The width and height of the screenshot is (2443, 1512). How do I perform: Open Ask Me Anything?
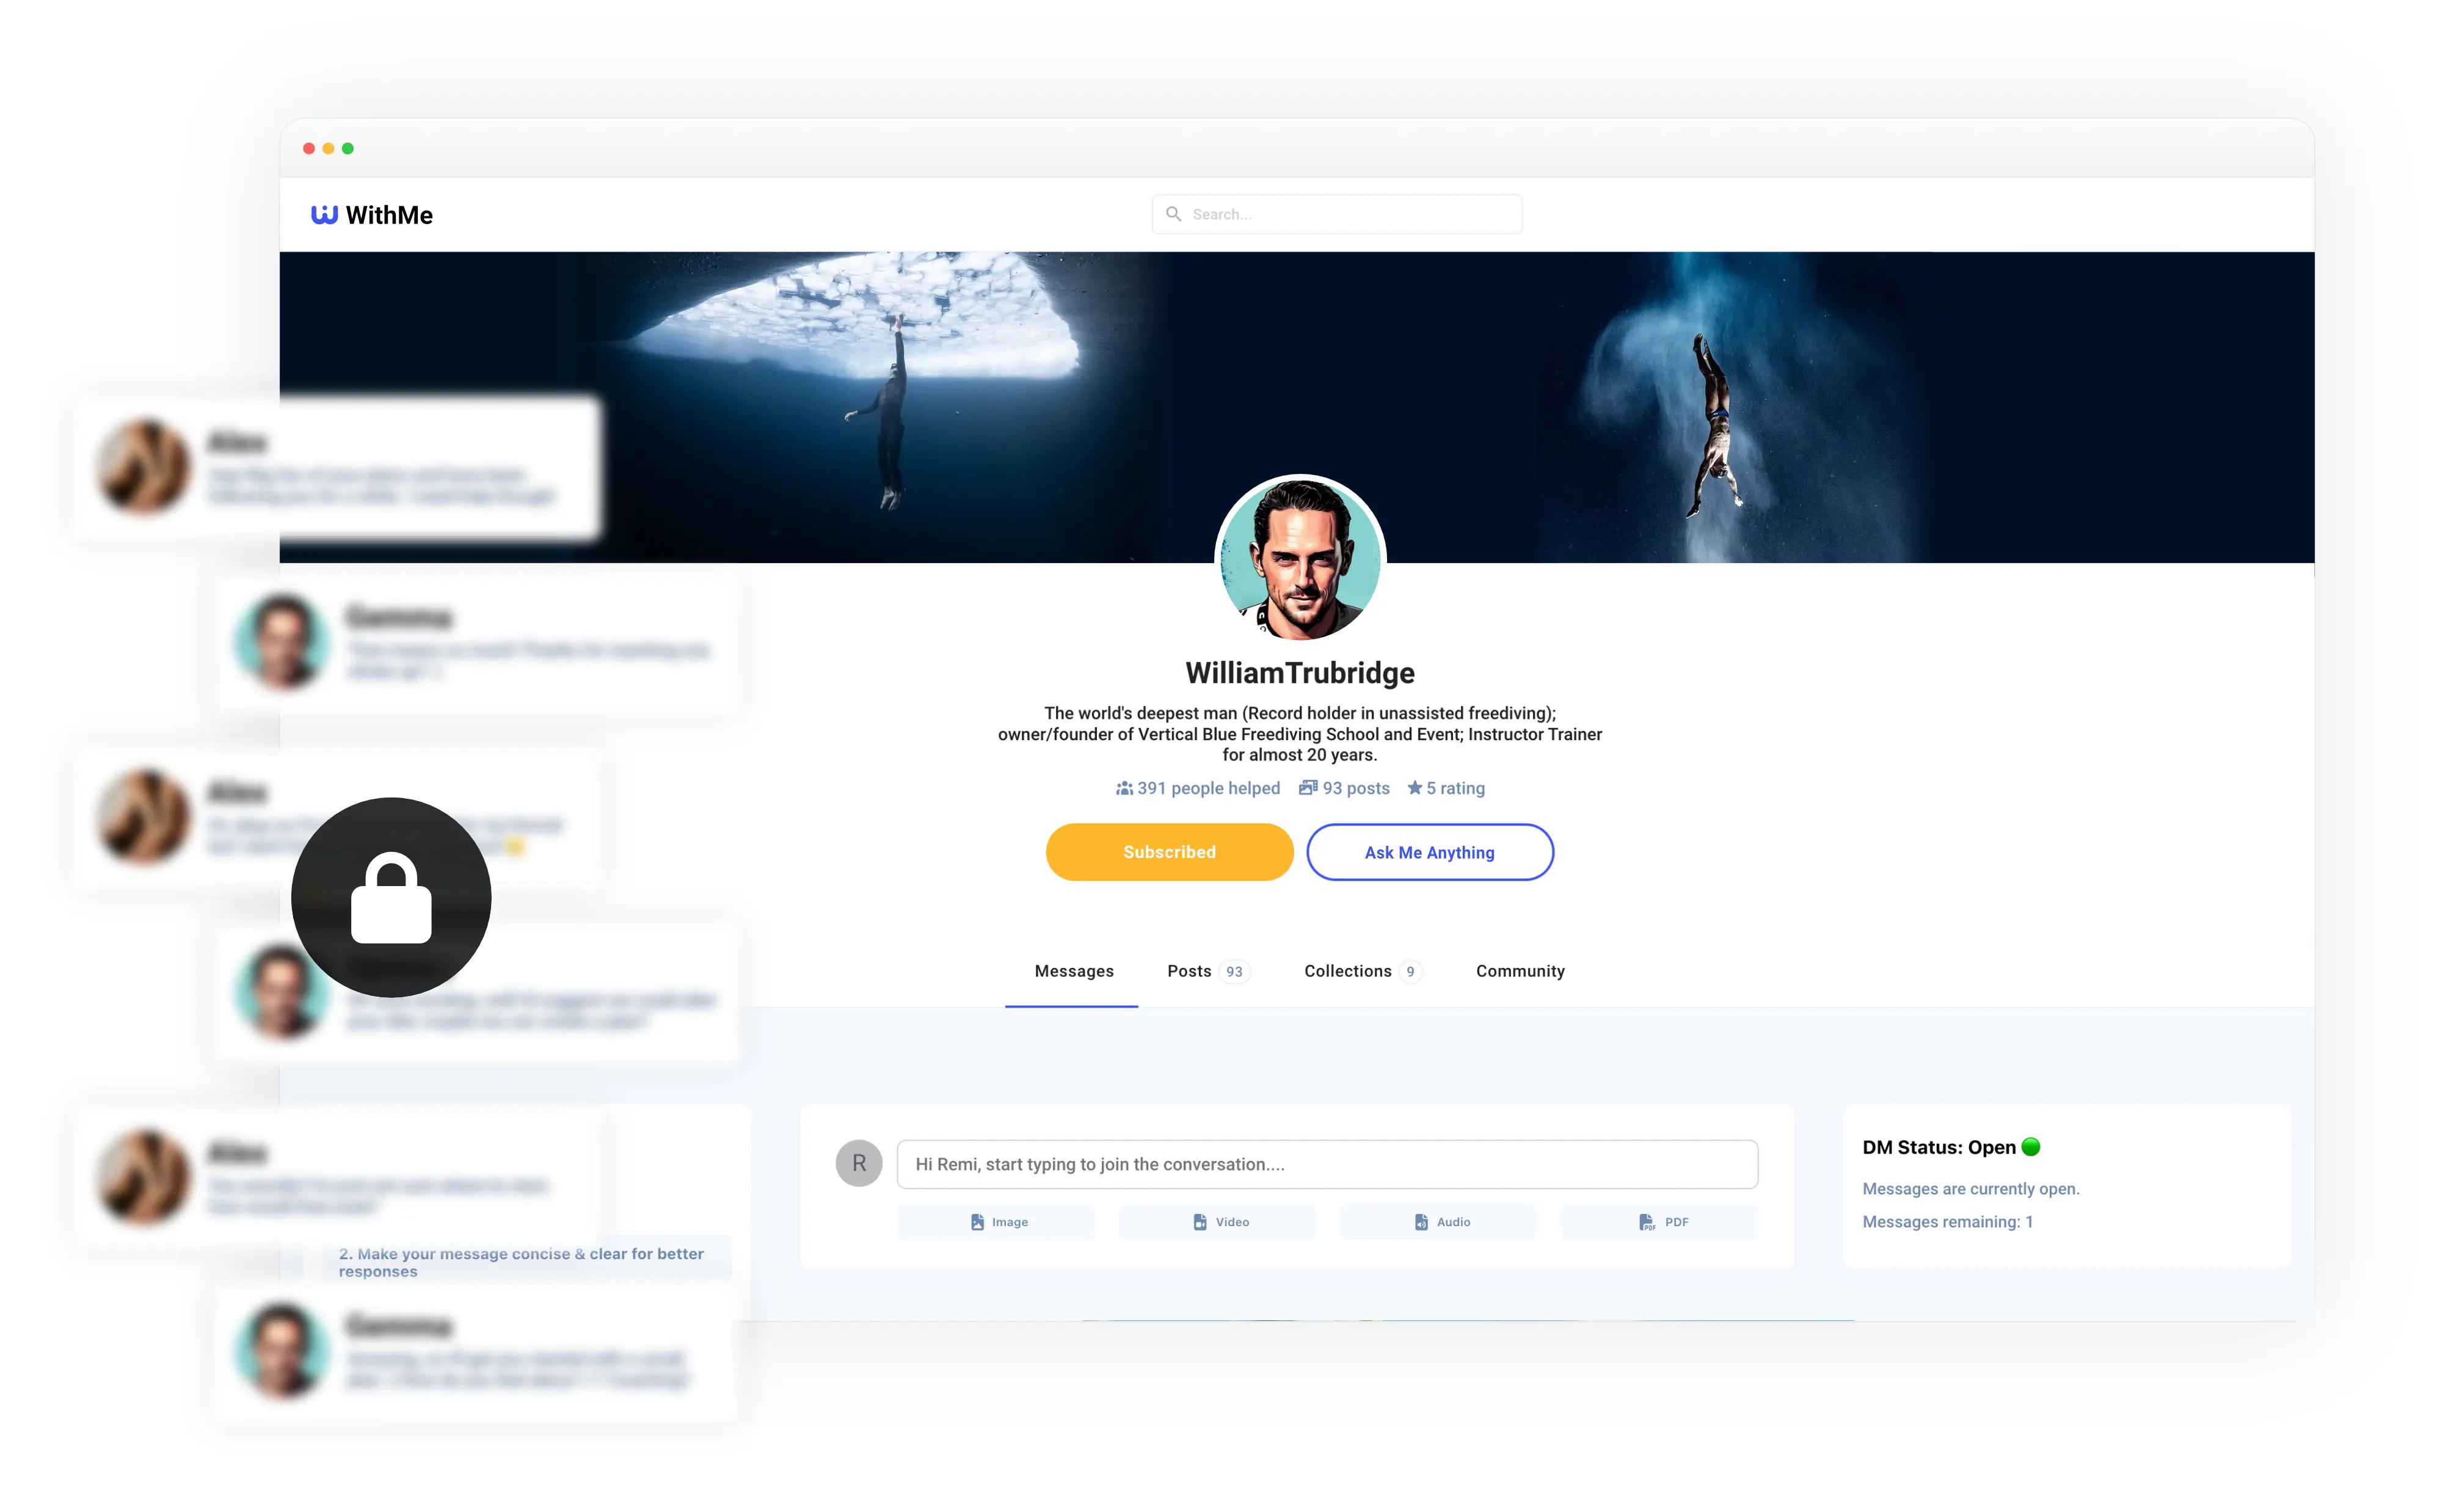[1429, 852]
